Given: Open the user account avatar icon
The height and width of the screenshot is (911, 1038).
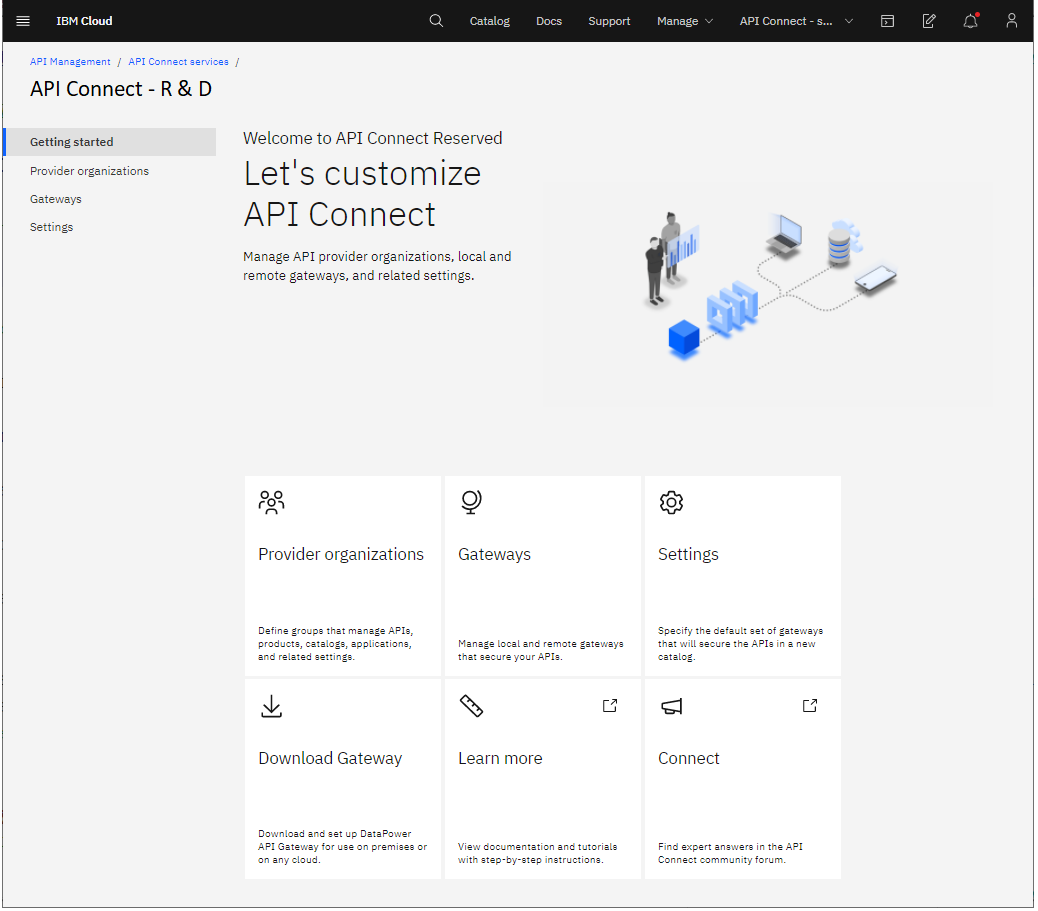Looking at the screenshot, I should [x=1011, y=20].
